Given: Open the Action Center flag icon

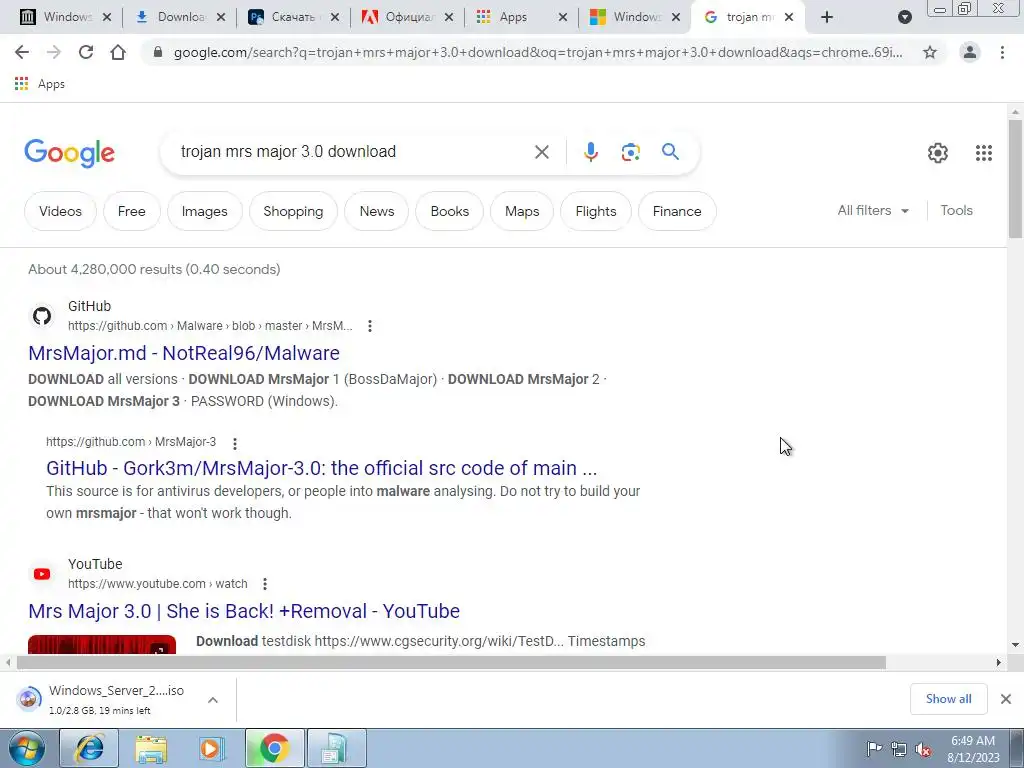Looking at the screenshot, I should point(874,749).
